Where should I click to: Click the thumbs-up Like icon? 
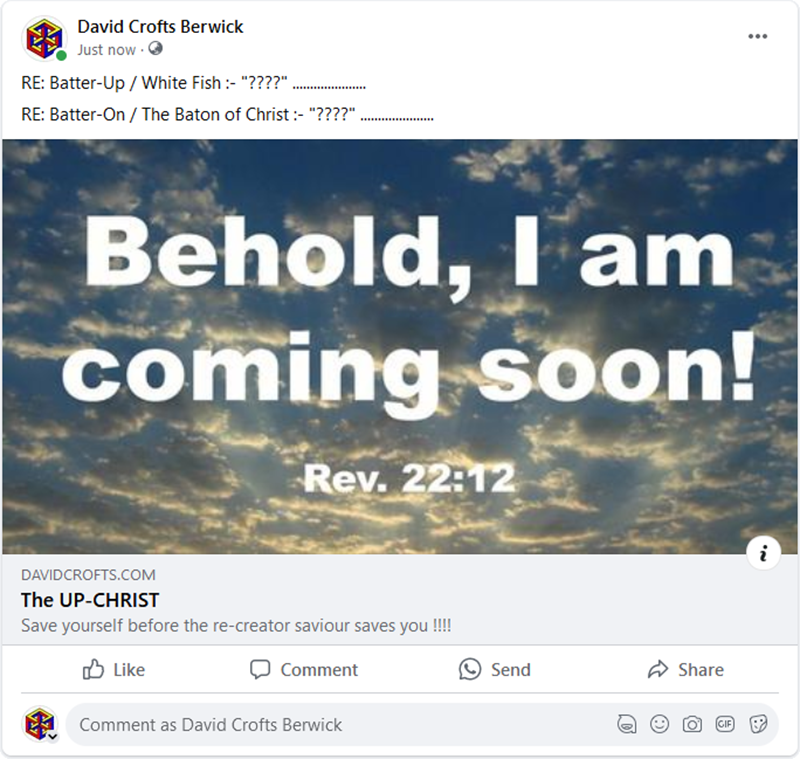(x=93, y=669)
